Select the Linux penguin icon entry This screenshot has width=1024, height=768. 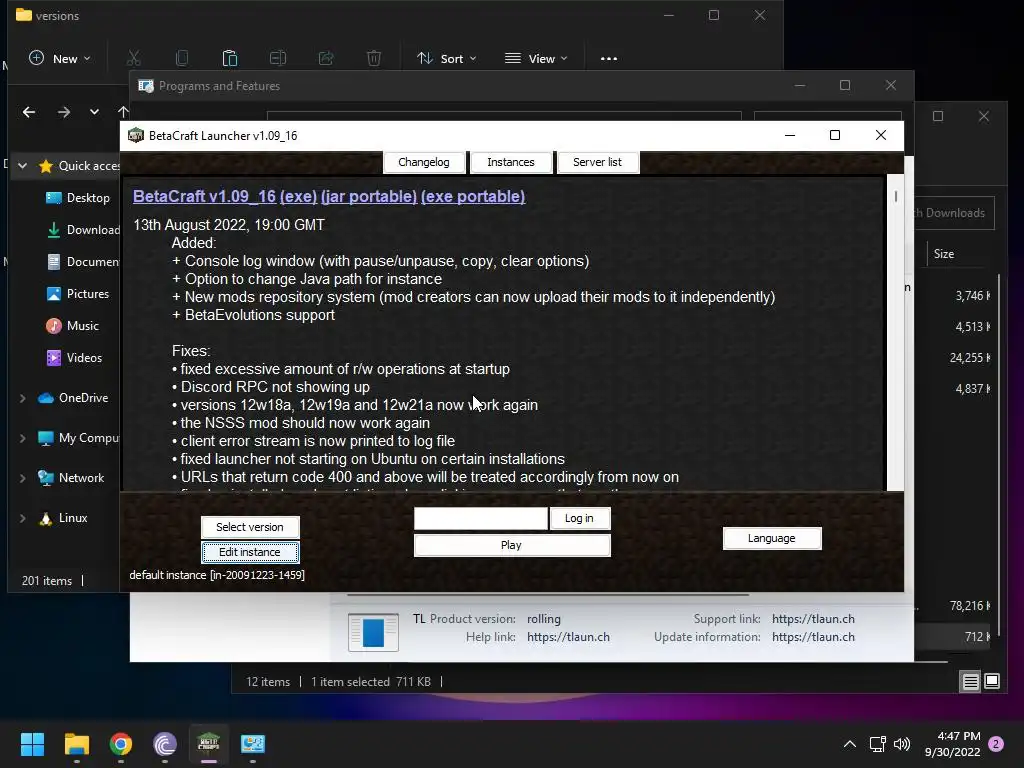tap(46, 518)
